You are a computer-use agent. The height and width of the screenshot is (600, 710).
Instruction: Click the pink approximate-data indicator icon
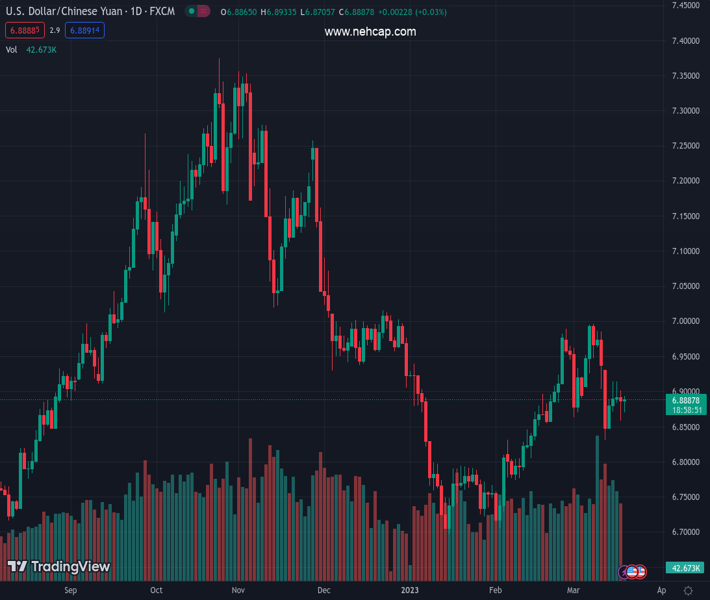point(203,11)
